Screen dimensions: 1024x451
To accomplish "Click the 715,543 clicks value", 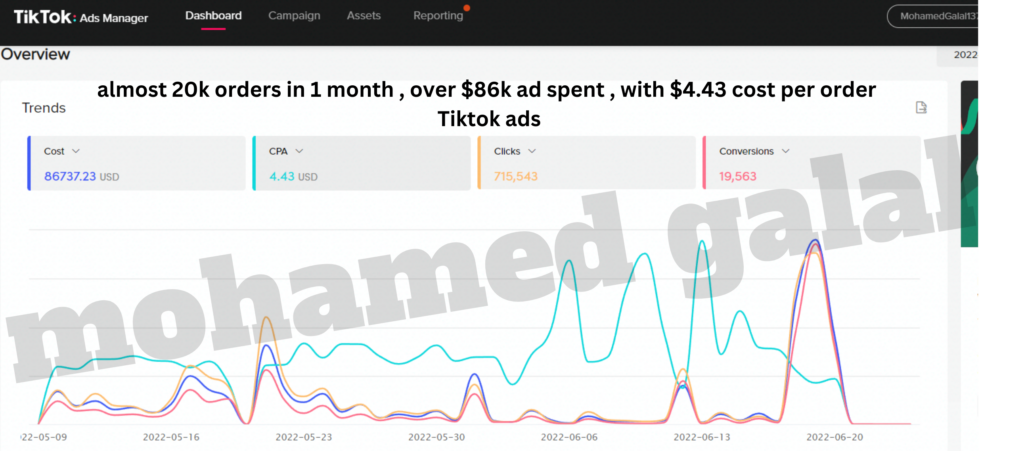I will coord(516,176).
